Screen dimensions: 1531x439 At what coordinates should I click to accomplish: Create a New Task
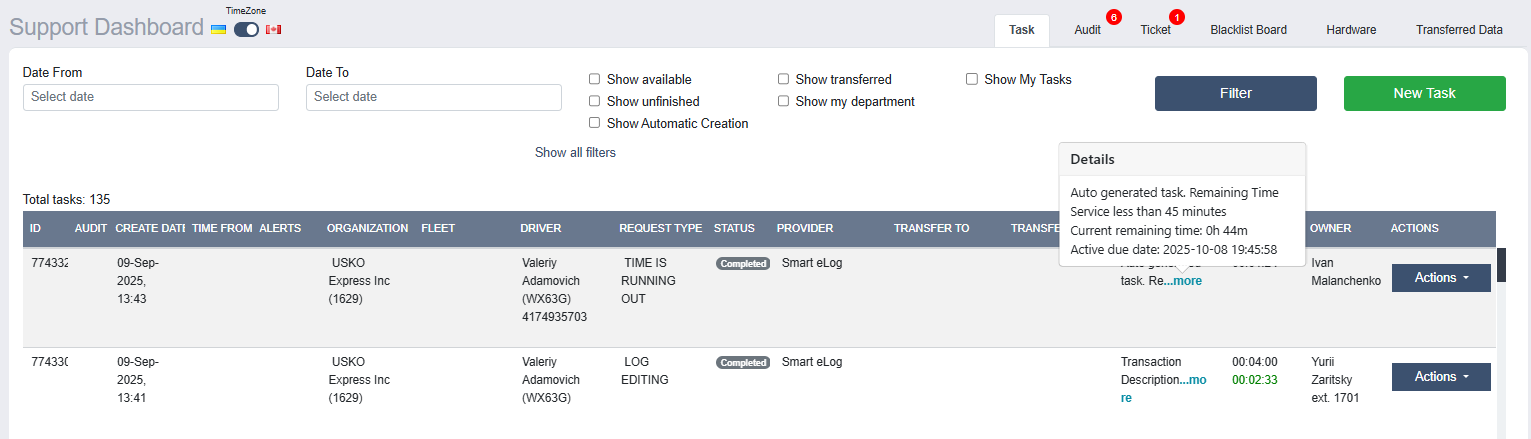(x=1425, y=93)
